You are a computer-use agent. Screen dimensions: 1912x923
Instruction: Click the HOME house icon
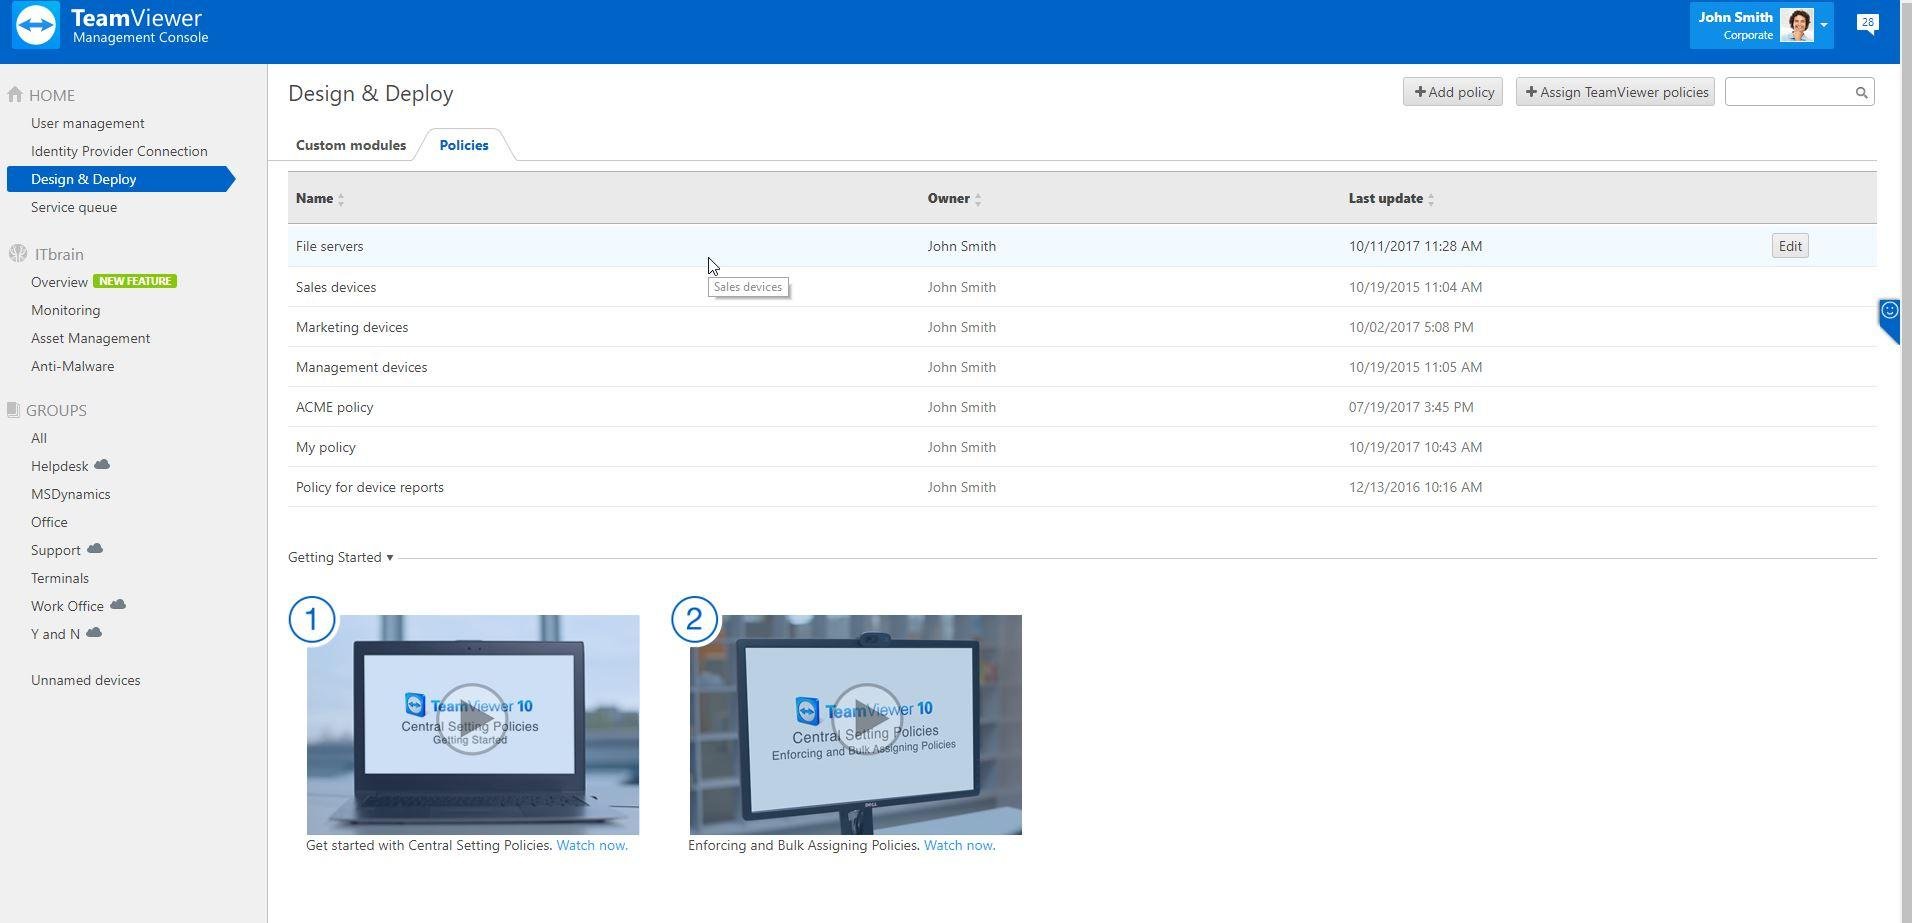click(15, 95)
